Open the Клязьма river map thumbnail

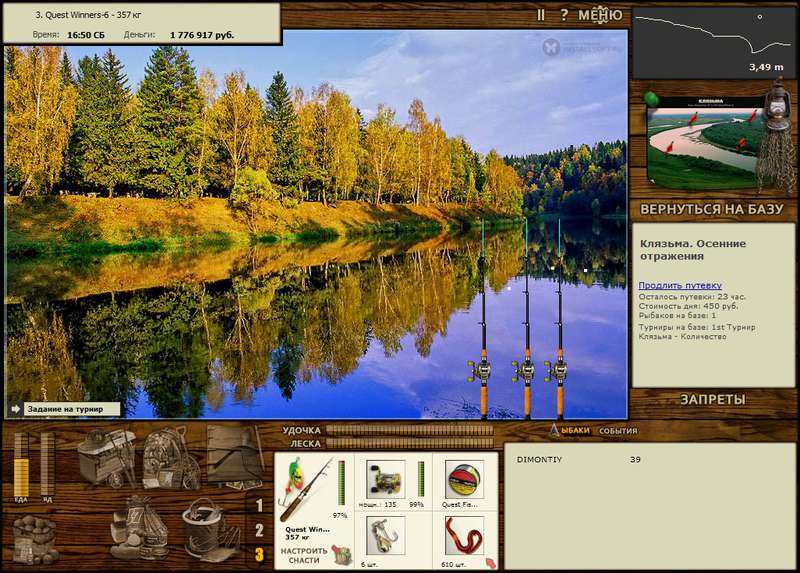705,143
